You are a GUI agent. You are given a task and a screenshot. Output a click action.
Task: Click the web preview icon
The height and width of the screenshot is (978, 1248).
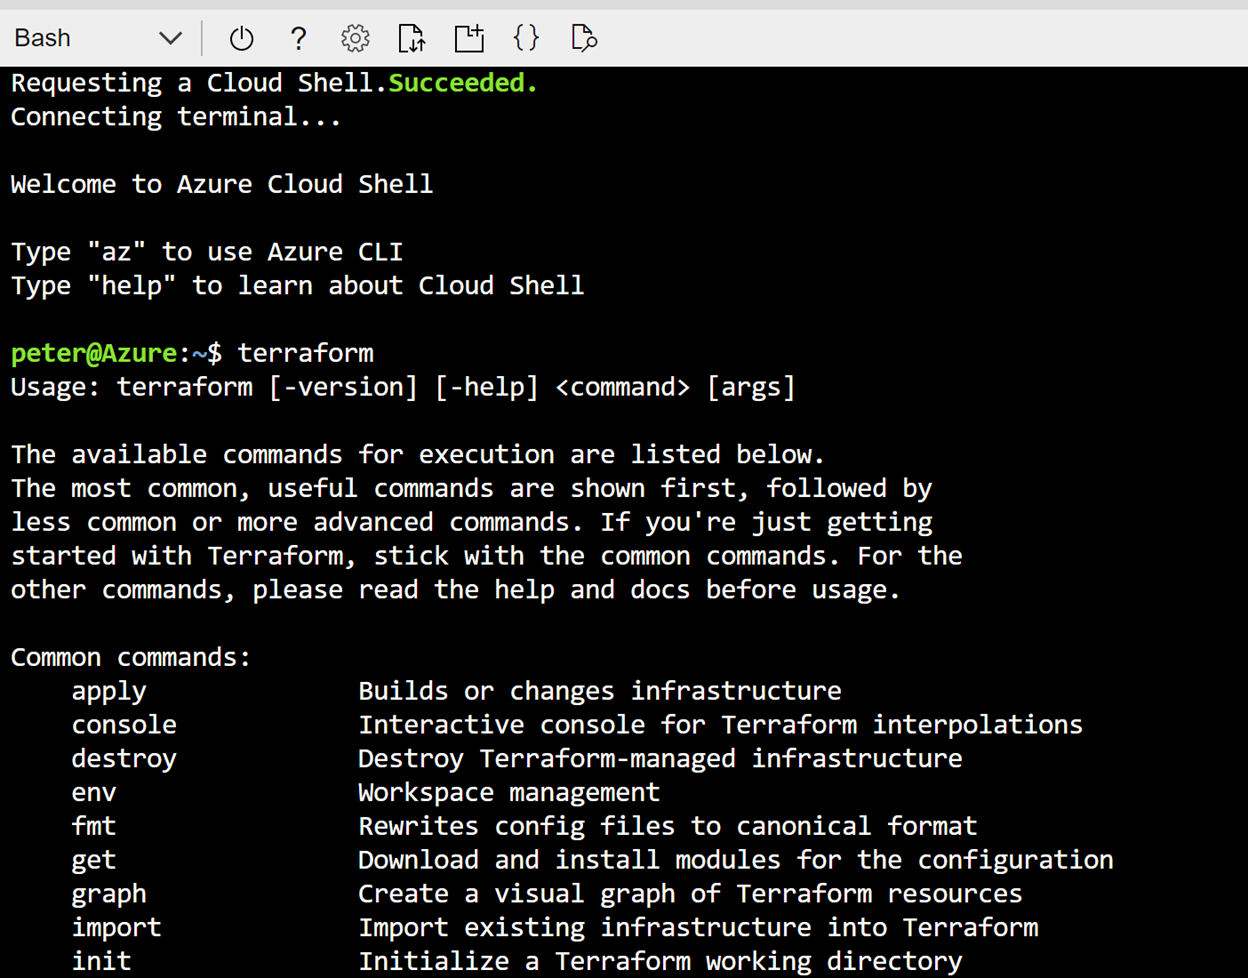pos(584,38)
